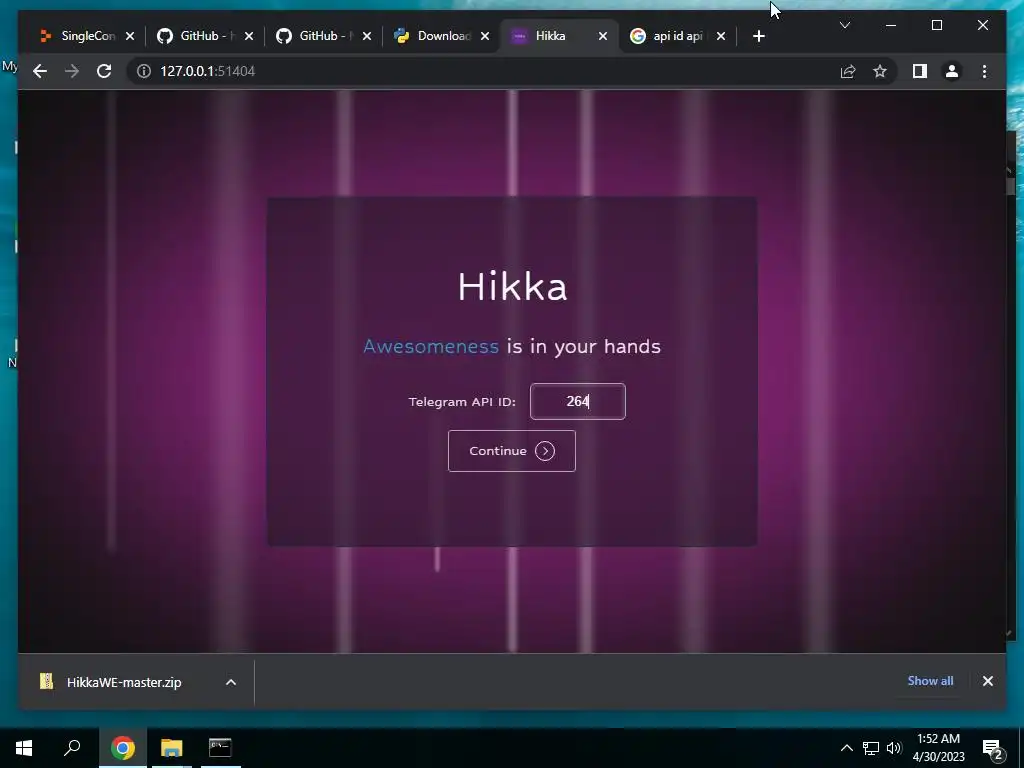Bookmark this page with the star icon
Image resolution: width=1024 pixels, height=768 pixels.
pyautogui.click(x=880, y=71)
